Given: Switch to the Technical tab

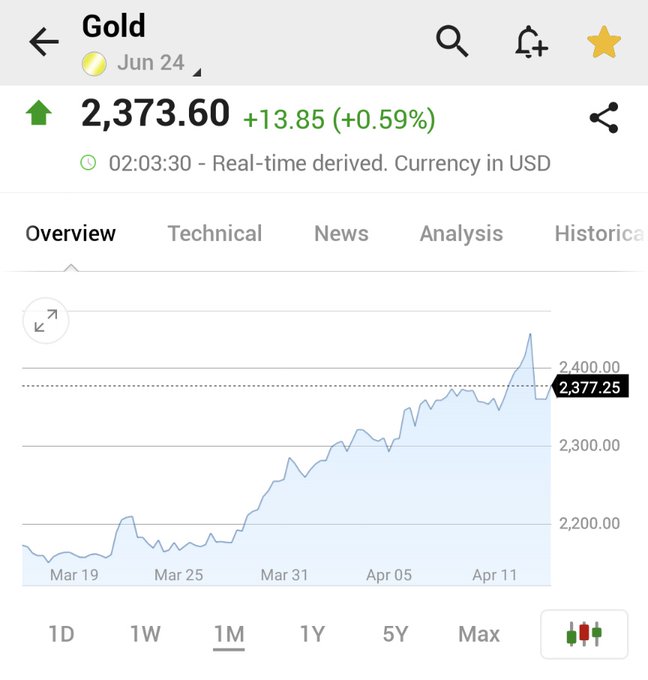Looking at the screenshot, I should tap(214, 233).
